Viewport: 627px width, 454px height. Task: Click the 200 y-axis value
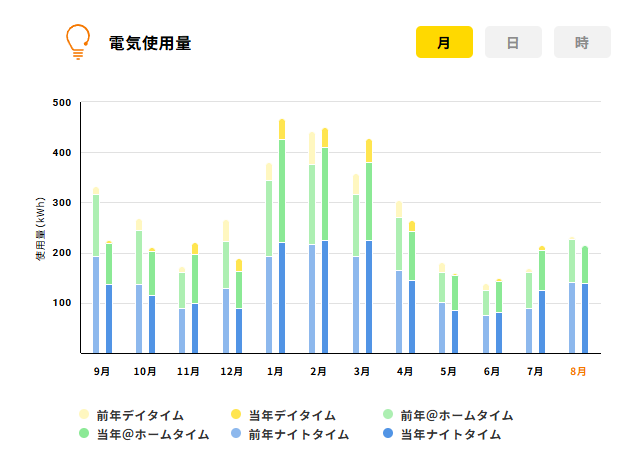coord(62,253)
